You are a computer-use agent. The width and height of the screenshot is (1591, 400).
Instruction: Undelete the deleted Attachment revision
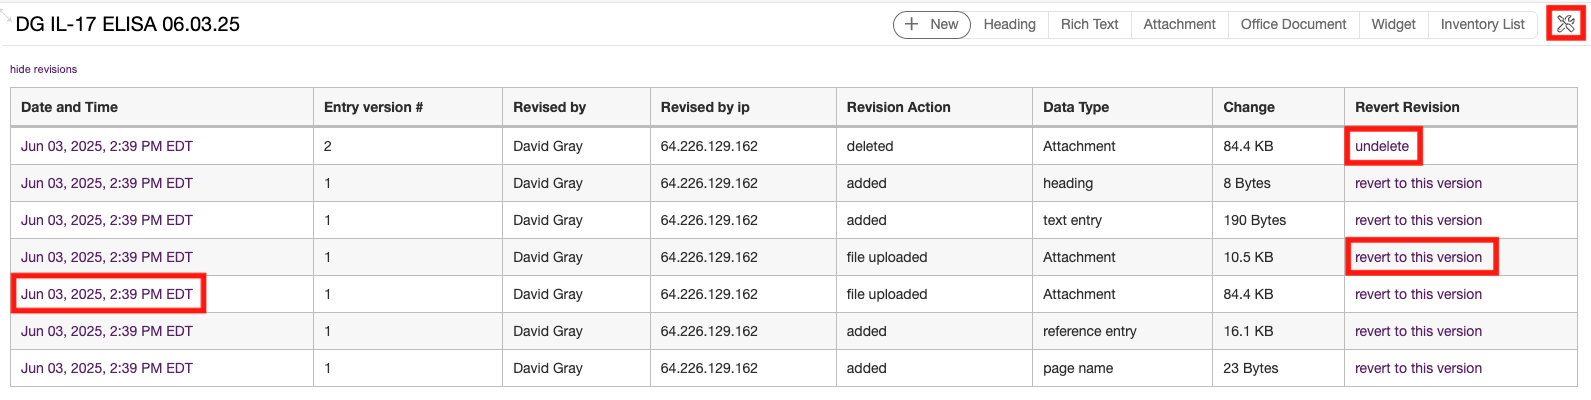click(1382, 146)
